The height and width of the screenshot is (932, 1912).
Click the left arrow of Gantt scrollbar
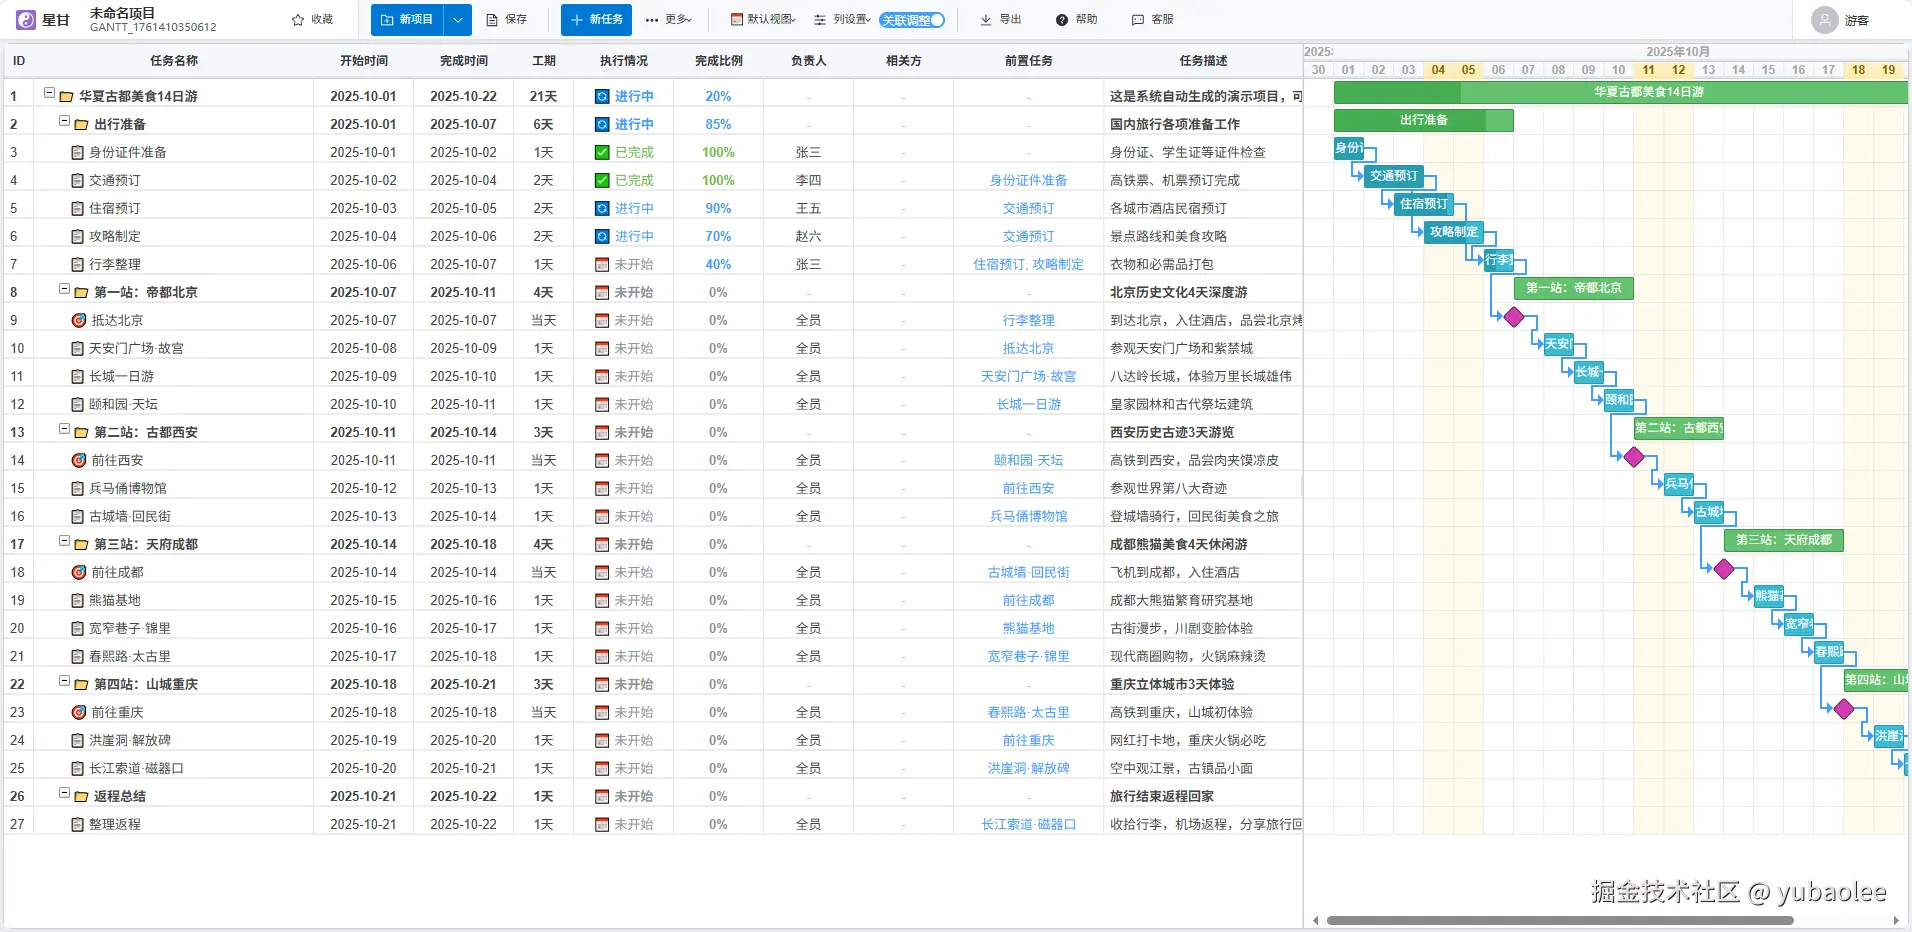coord(1316,920)
